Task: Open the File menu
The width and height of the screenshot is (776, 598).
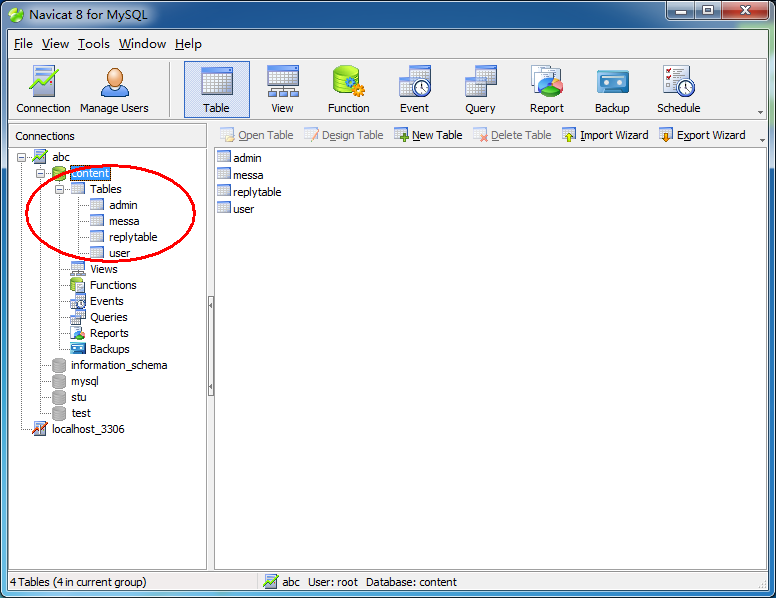Action: click(23, 44)
